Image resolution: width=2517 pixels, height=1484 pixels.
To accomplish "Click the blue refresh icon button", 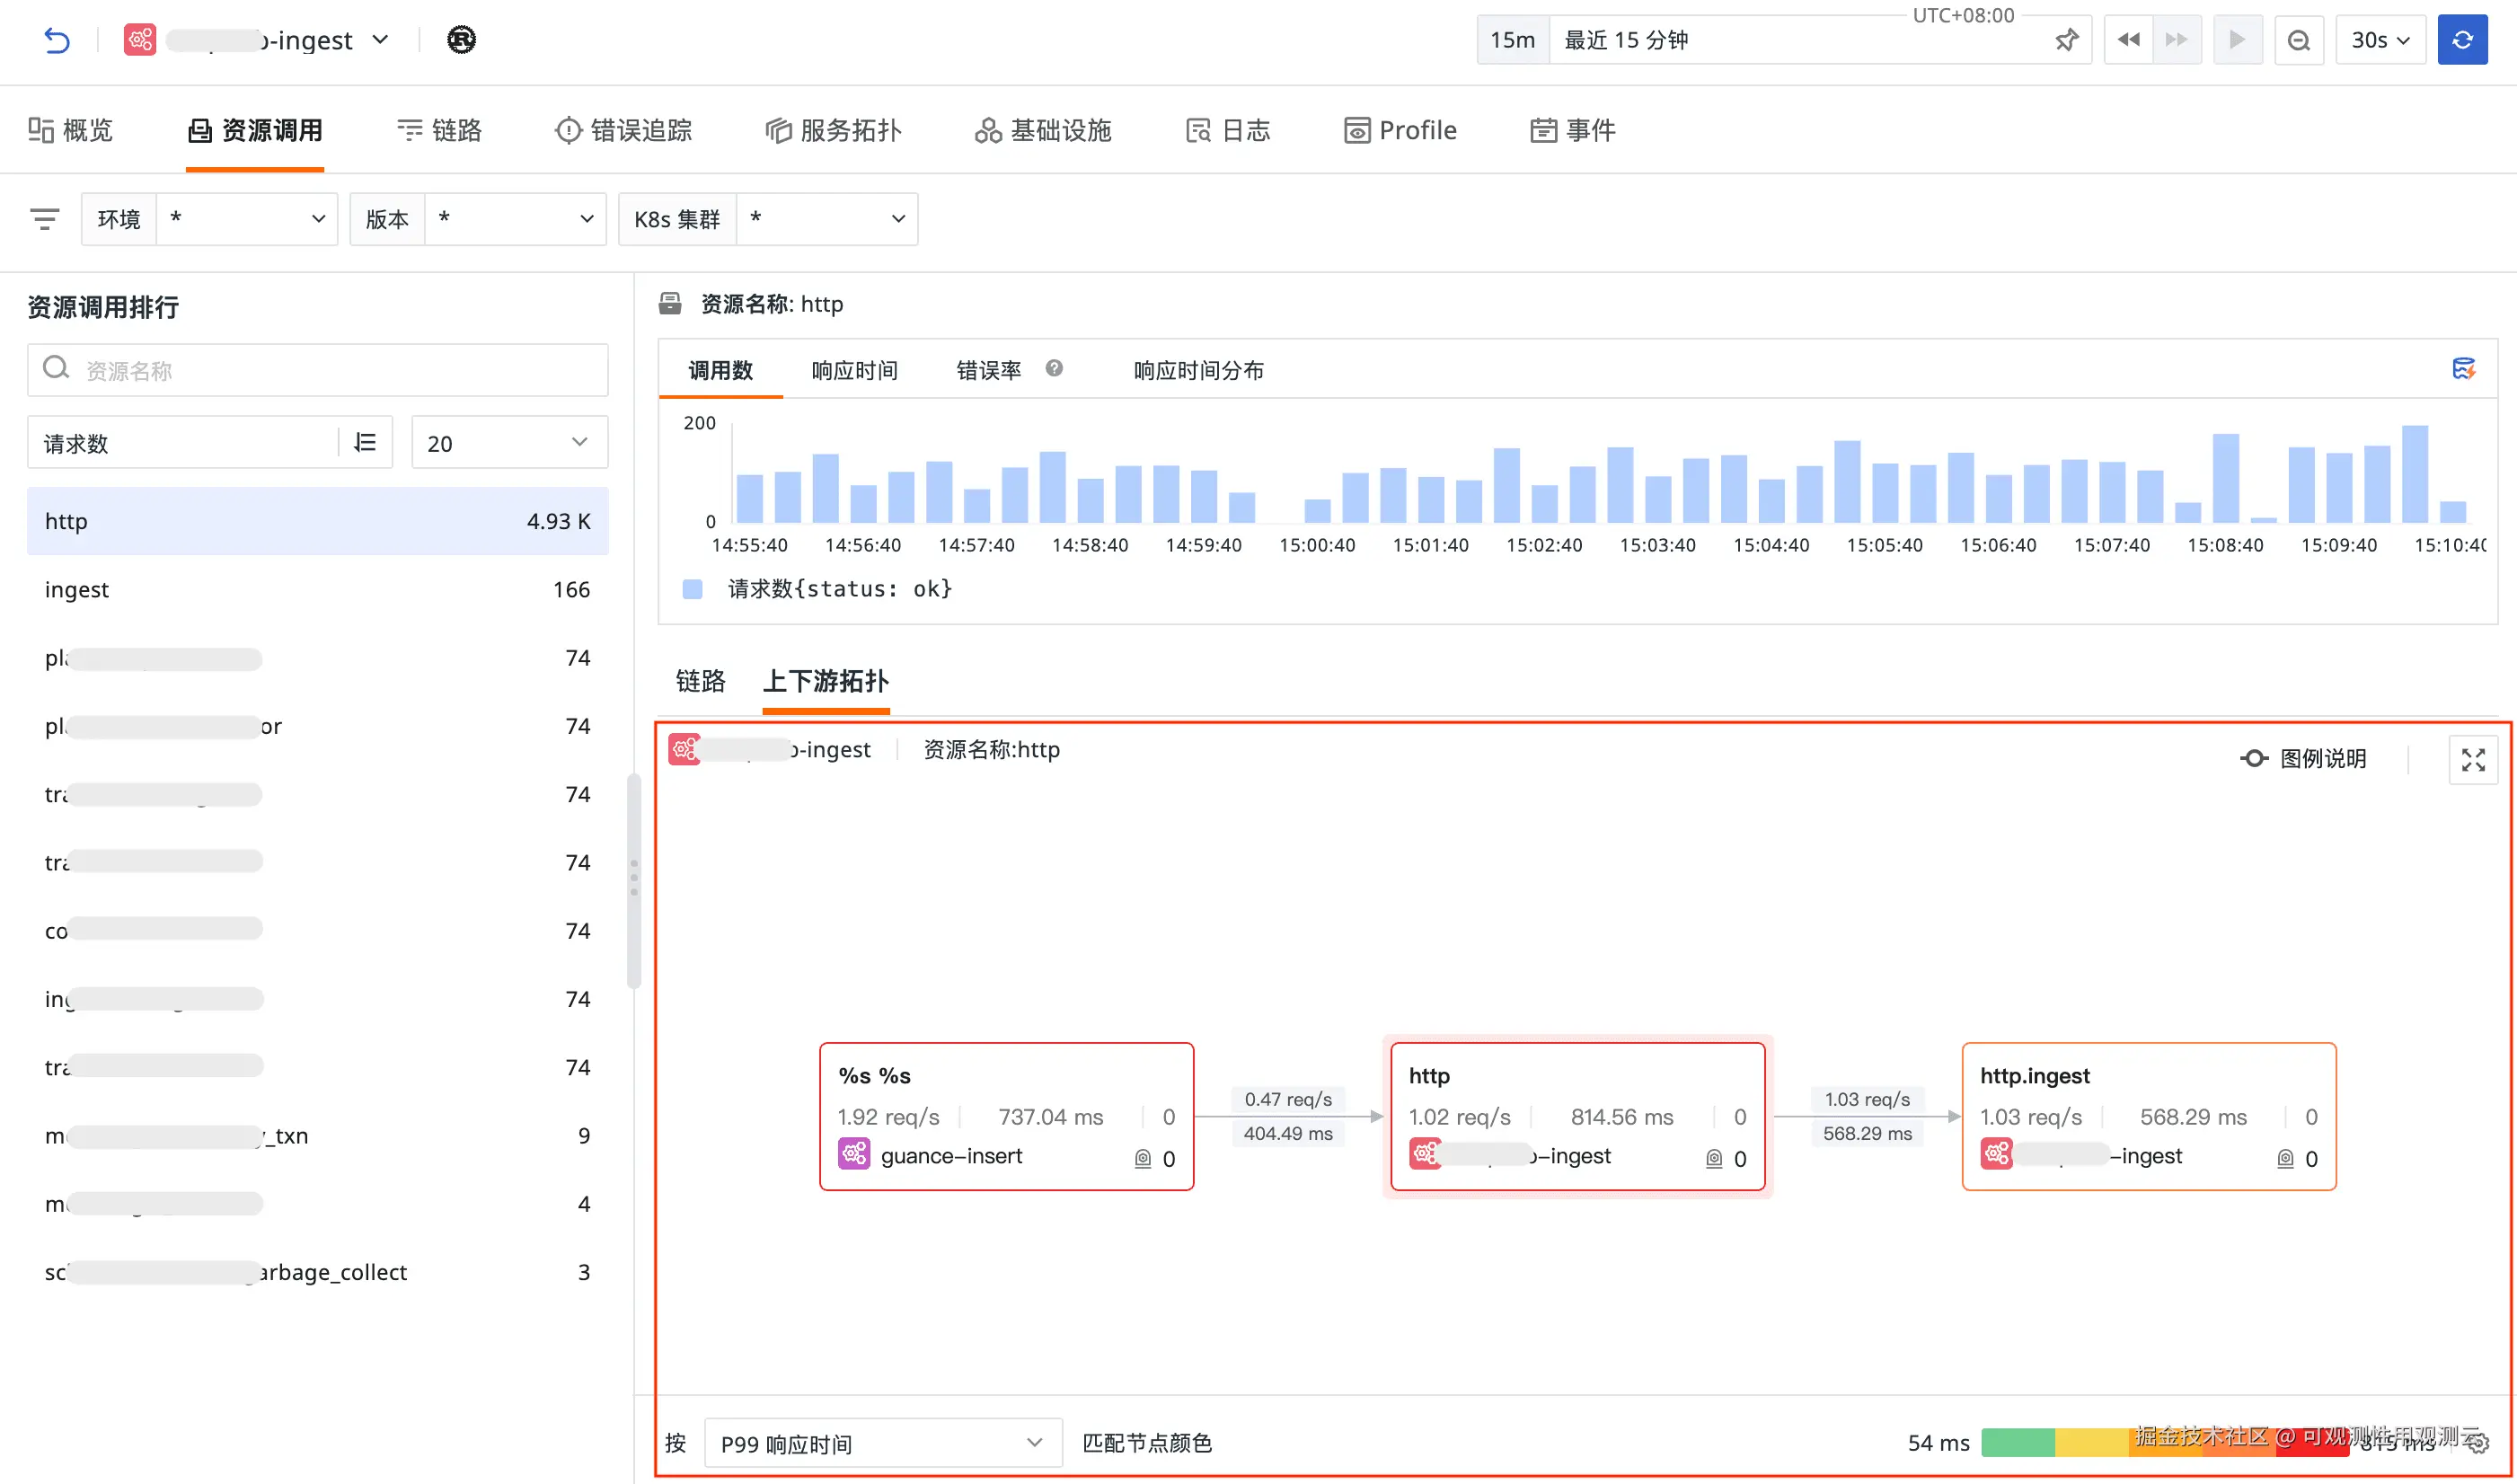I will pyautogui.click(x=2461, y=40).
